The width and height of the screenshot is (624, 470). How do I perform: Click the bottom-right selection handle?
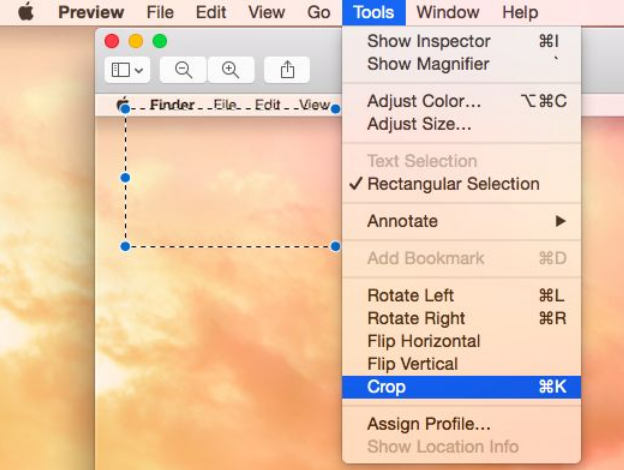coord(335,247)
